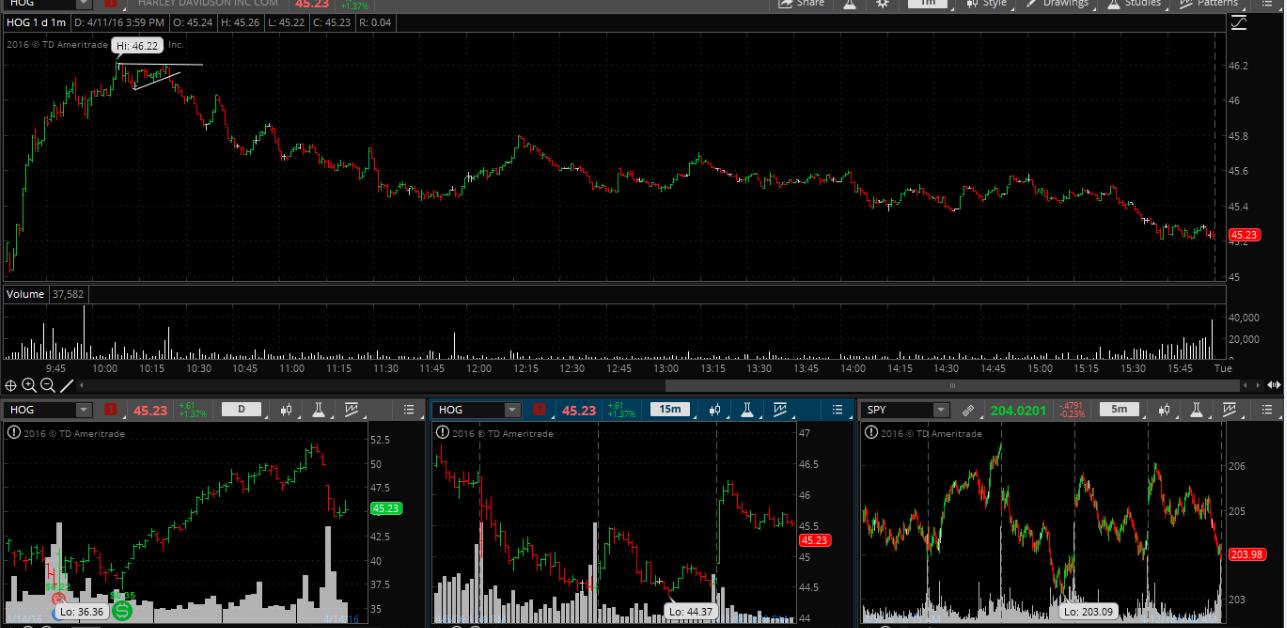The image size is (1287, 628).
Task: Click the red 45.23 price tag on main chart axis
Action: tap(1243, 235)
